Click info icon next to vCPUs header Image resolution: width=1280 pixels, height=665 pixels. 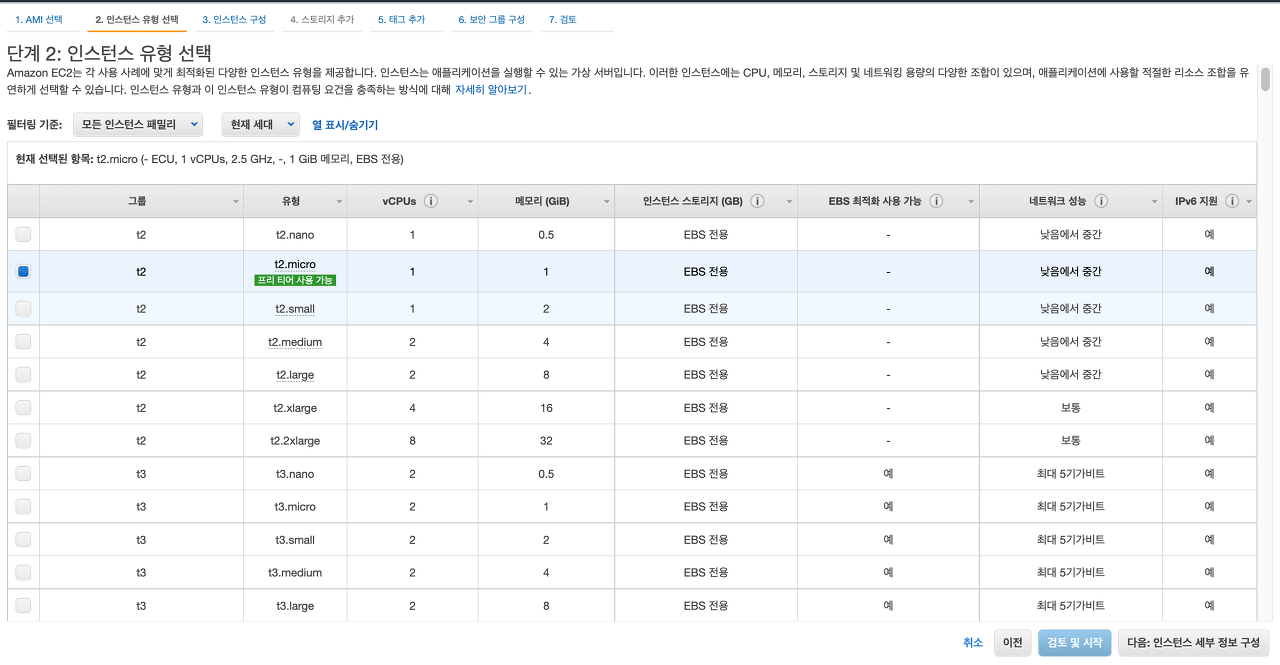[431, 201]
